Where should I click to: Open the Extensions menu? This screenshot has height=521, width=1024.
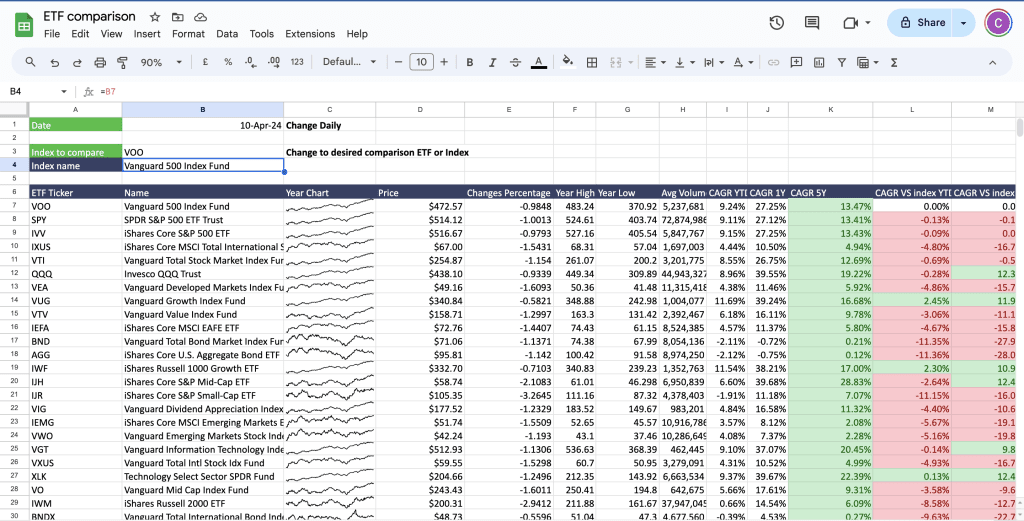pyautogui.click(x=310, y=34)
